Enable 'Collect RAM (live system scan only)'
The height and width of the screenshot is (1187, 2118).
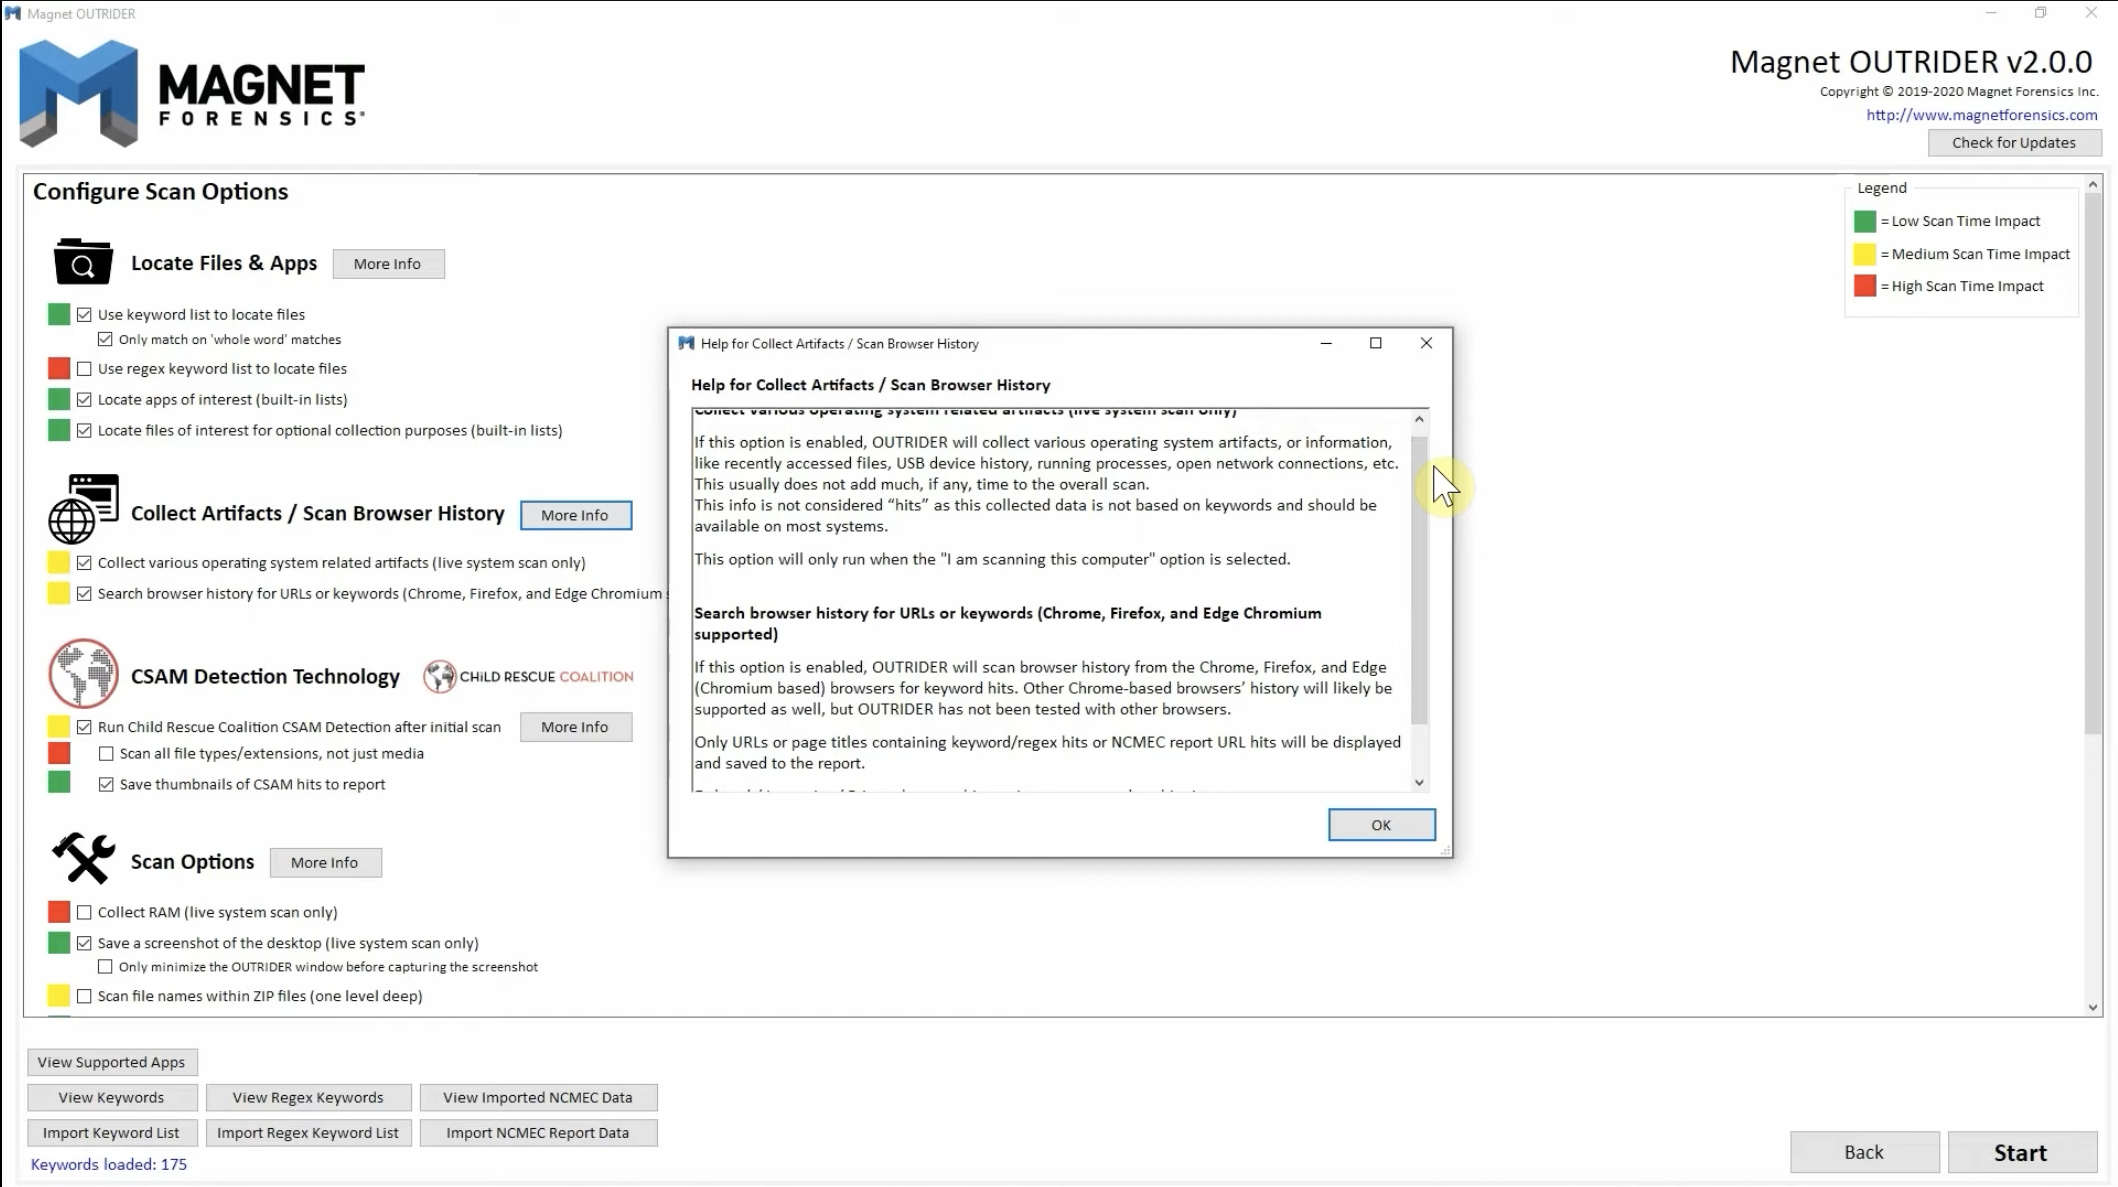tap(84, 912)
